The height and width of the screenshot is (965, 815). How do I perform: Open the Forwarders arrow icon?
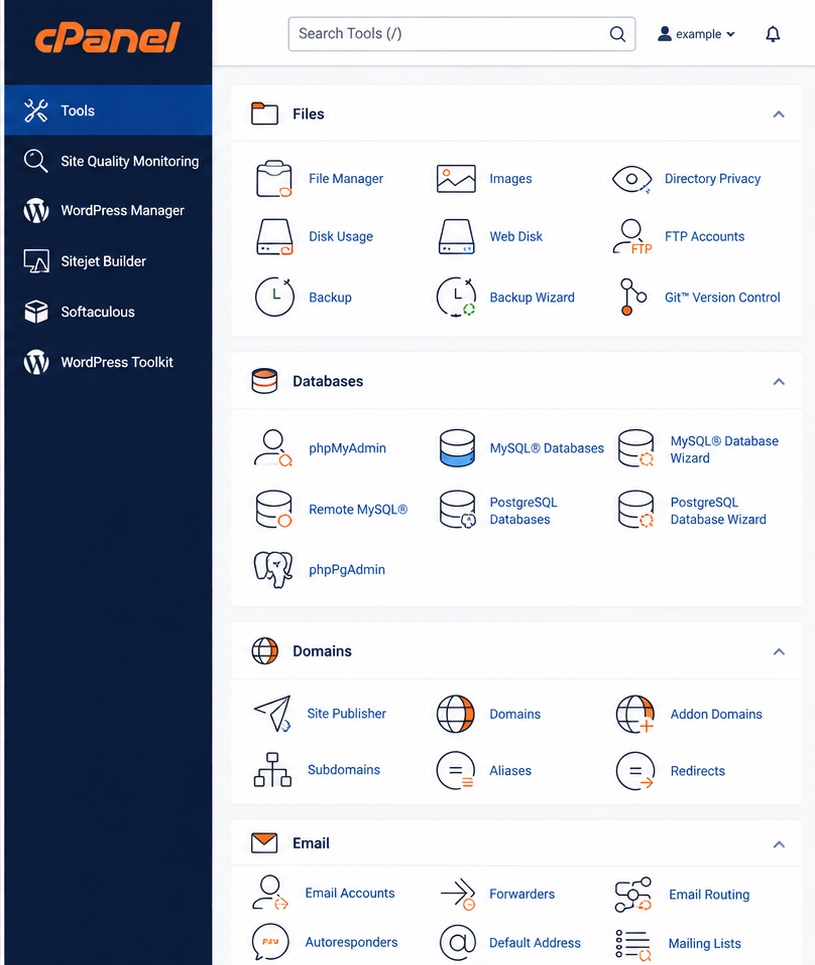pyautogui.click(x=458, y=894)
